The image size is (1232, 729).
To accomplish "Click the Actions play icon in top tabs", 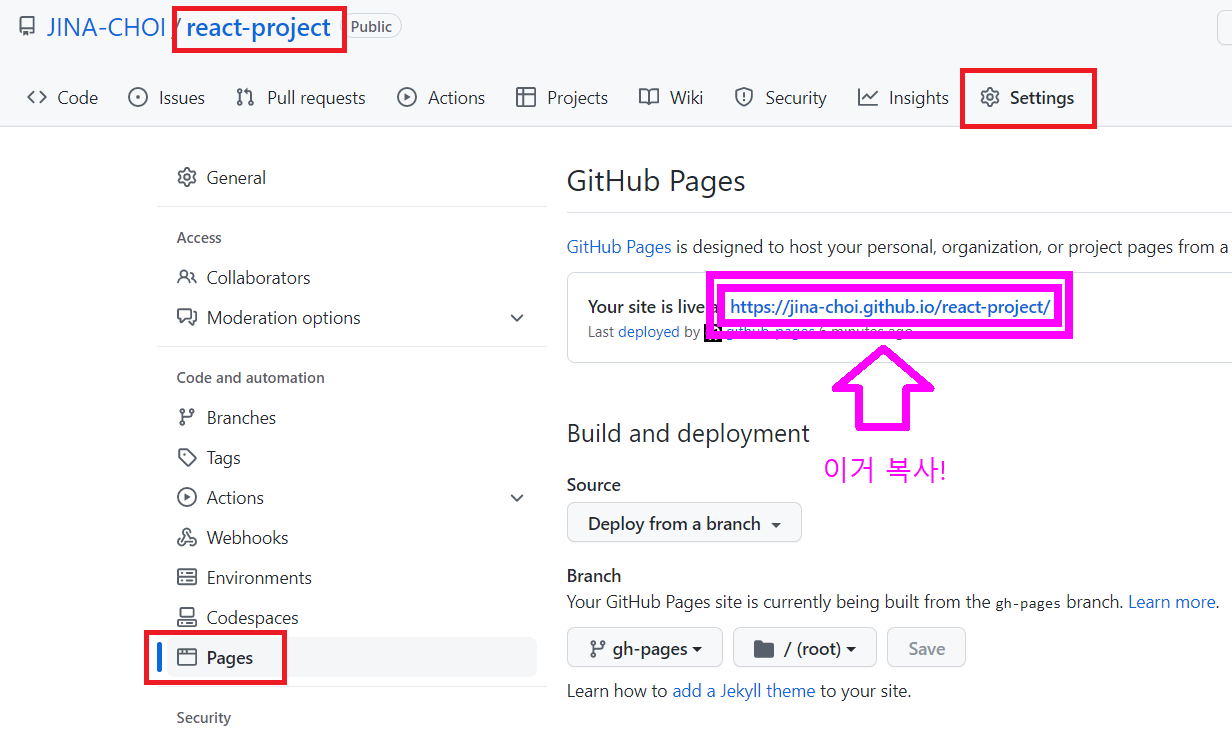I will [406, 97].
